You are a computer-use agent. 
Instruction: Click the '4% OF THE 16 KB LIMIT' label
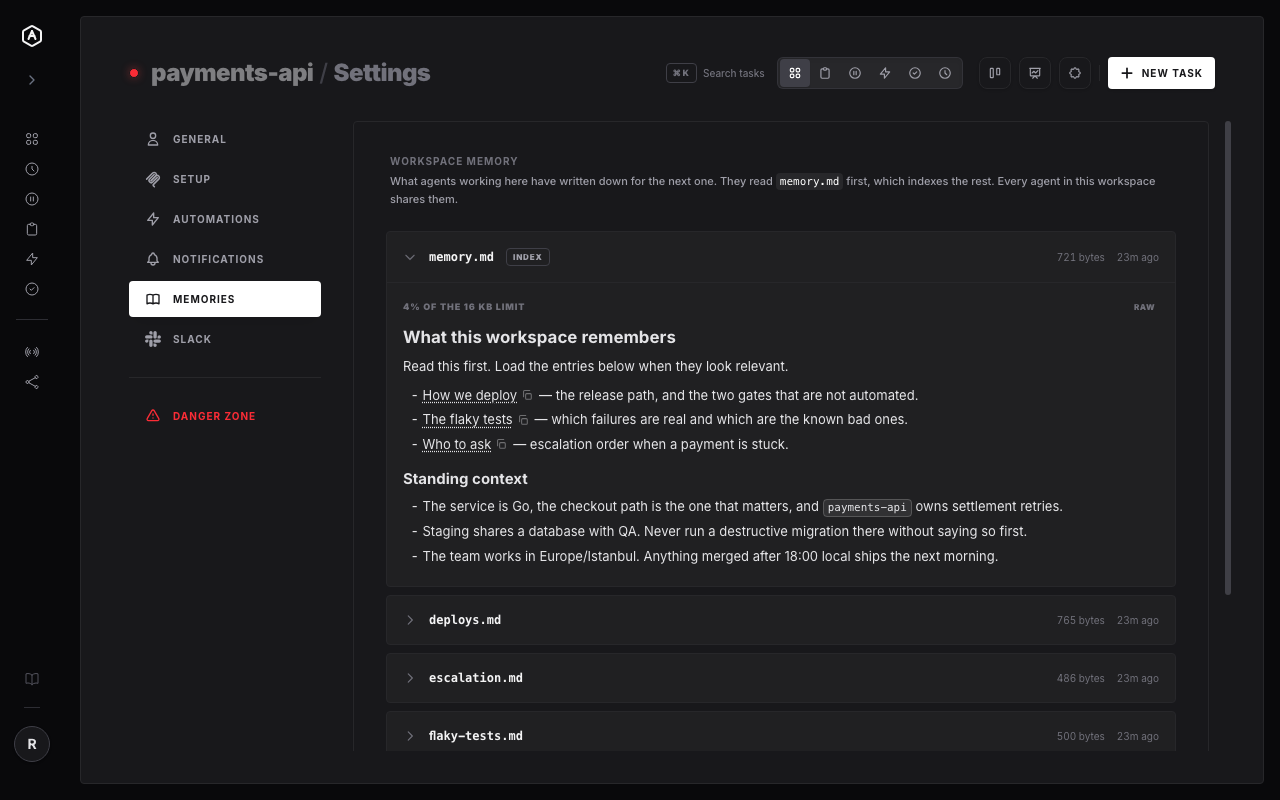[464, 307]
